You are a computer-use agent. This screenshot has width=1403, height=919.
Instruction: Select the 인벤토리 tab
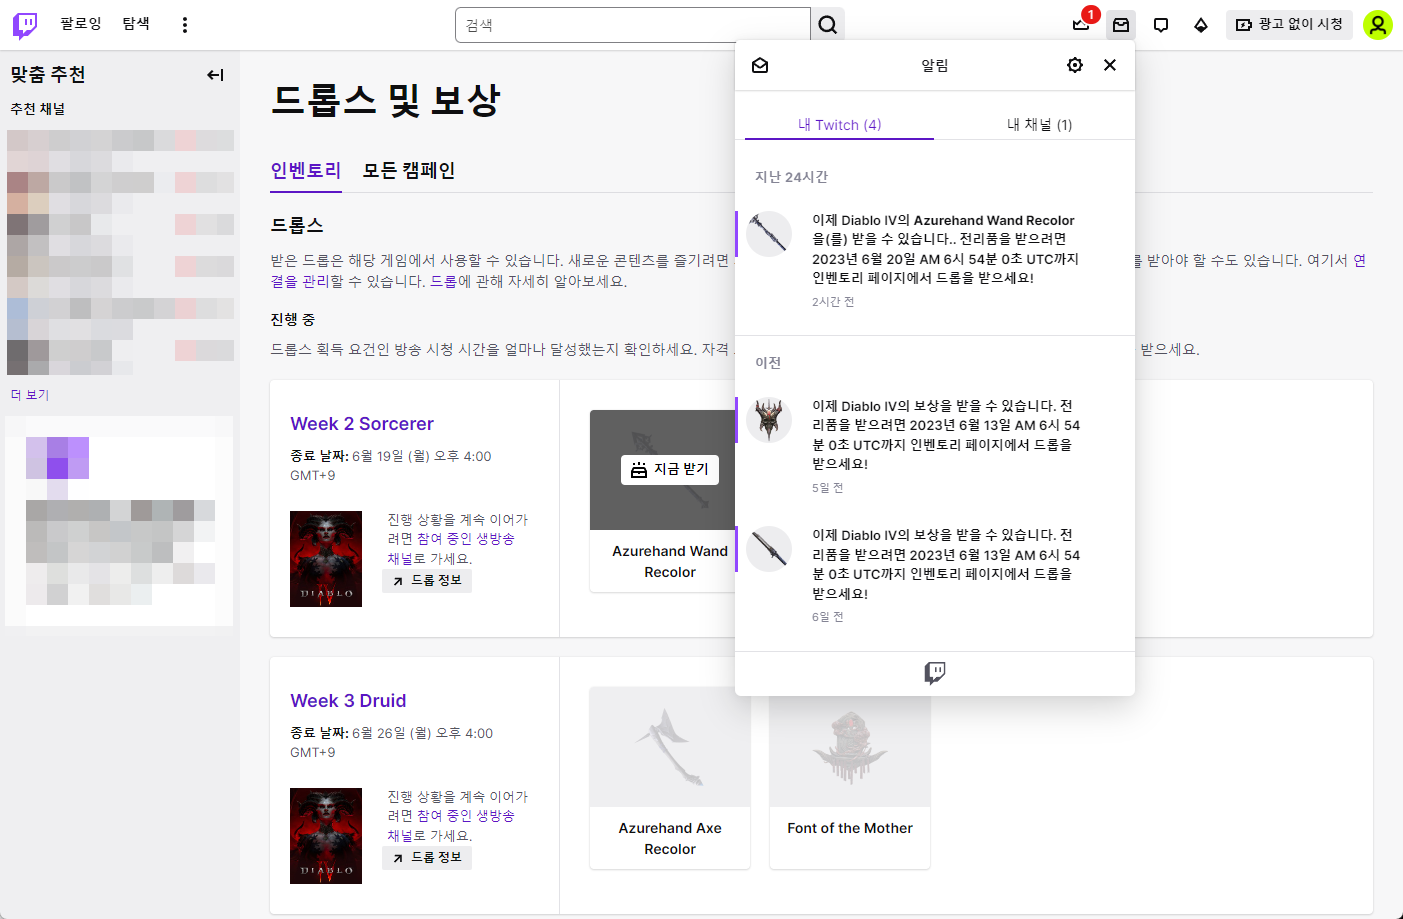(x=306, y=171)
